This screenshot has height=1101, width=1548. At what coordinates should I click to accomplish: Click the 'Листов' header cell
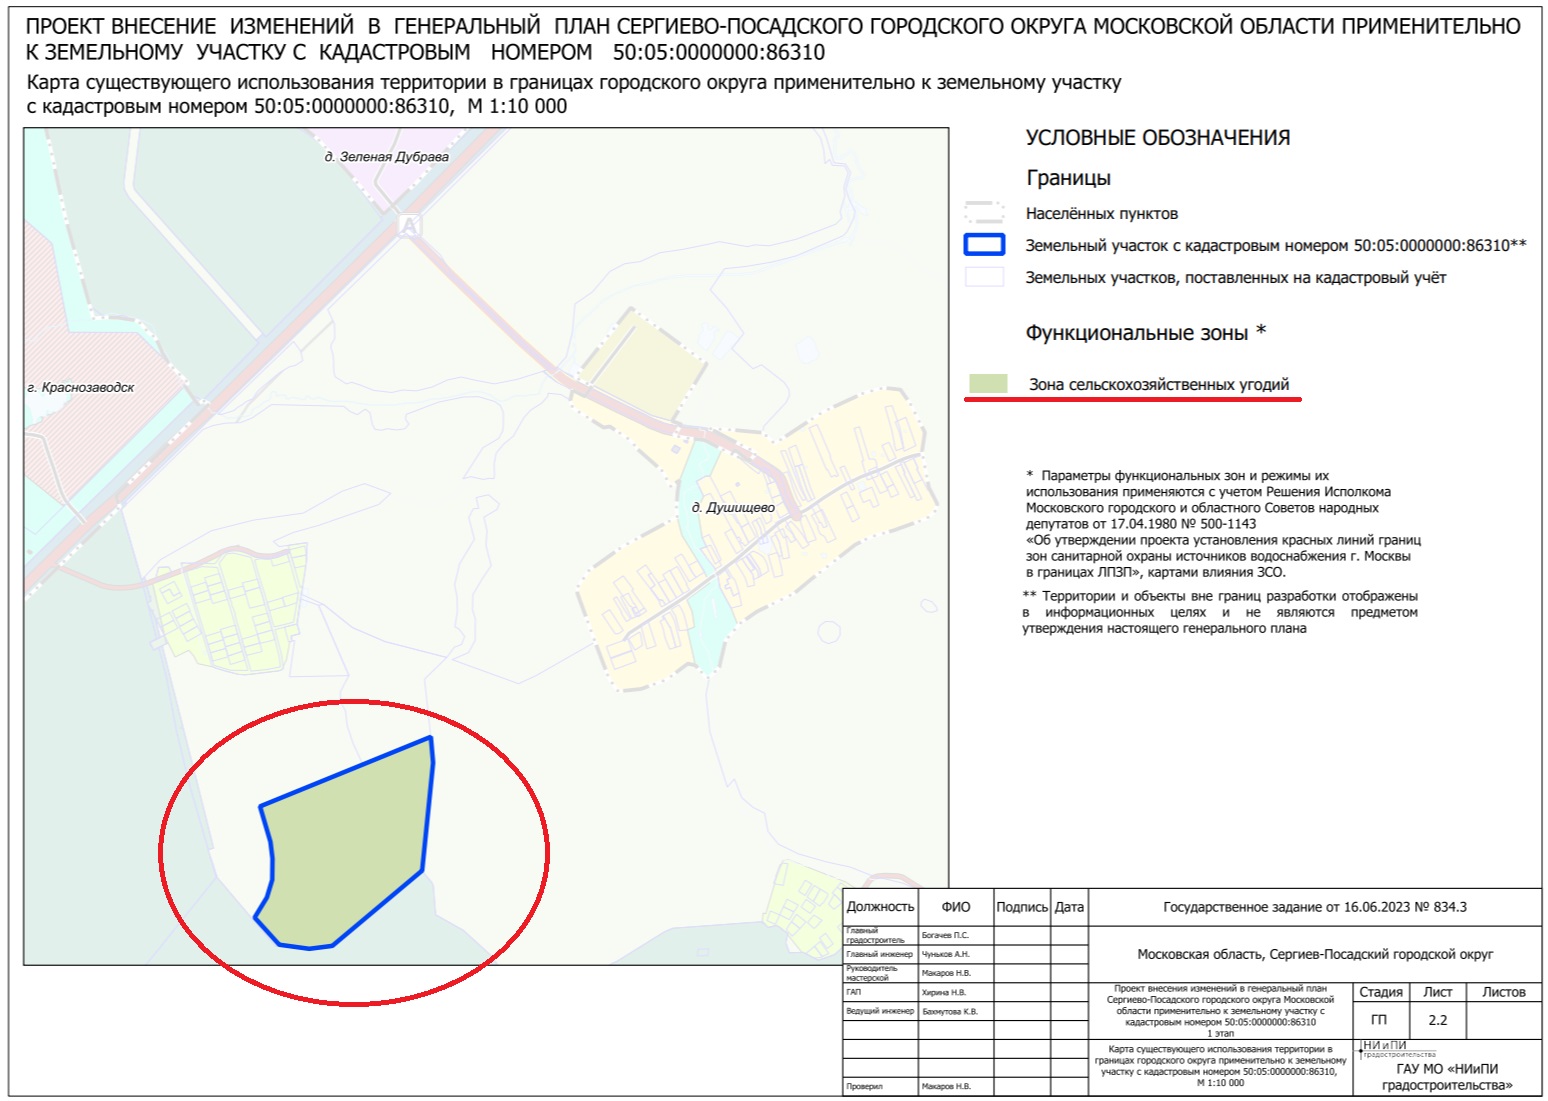click(1504, 992)
